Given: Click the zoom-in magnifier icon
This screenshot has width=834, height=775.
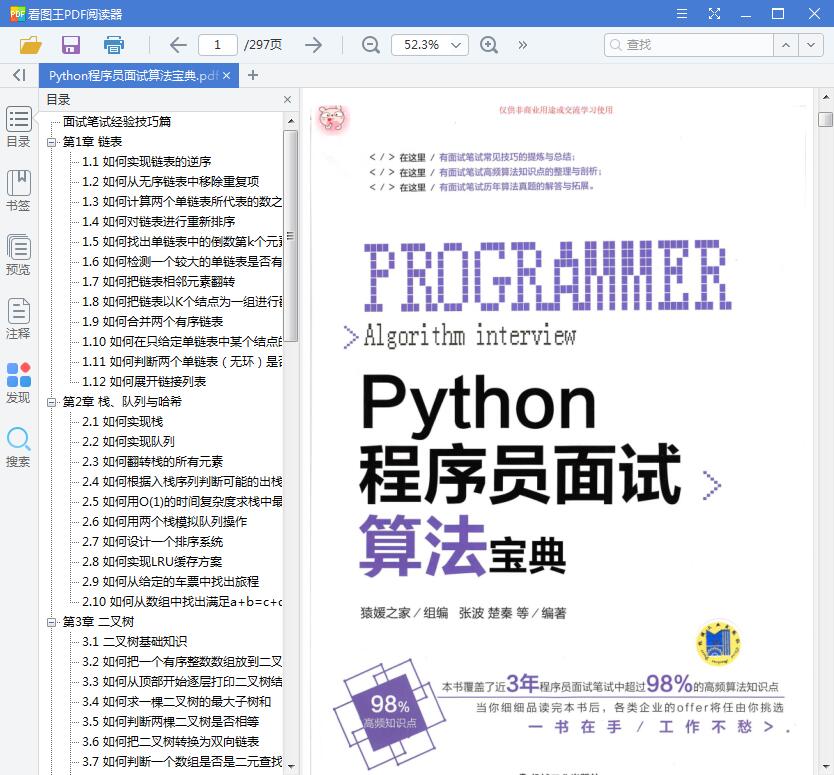Looking at the screenshot, I should tap(488, 45).
